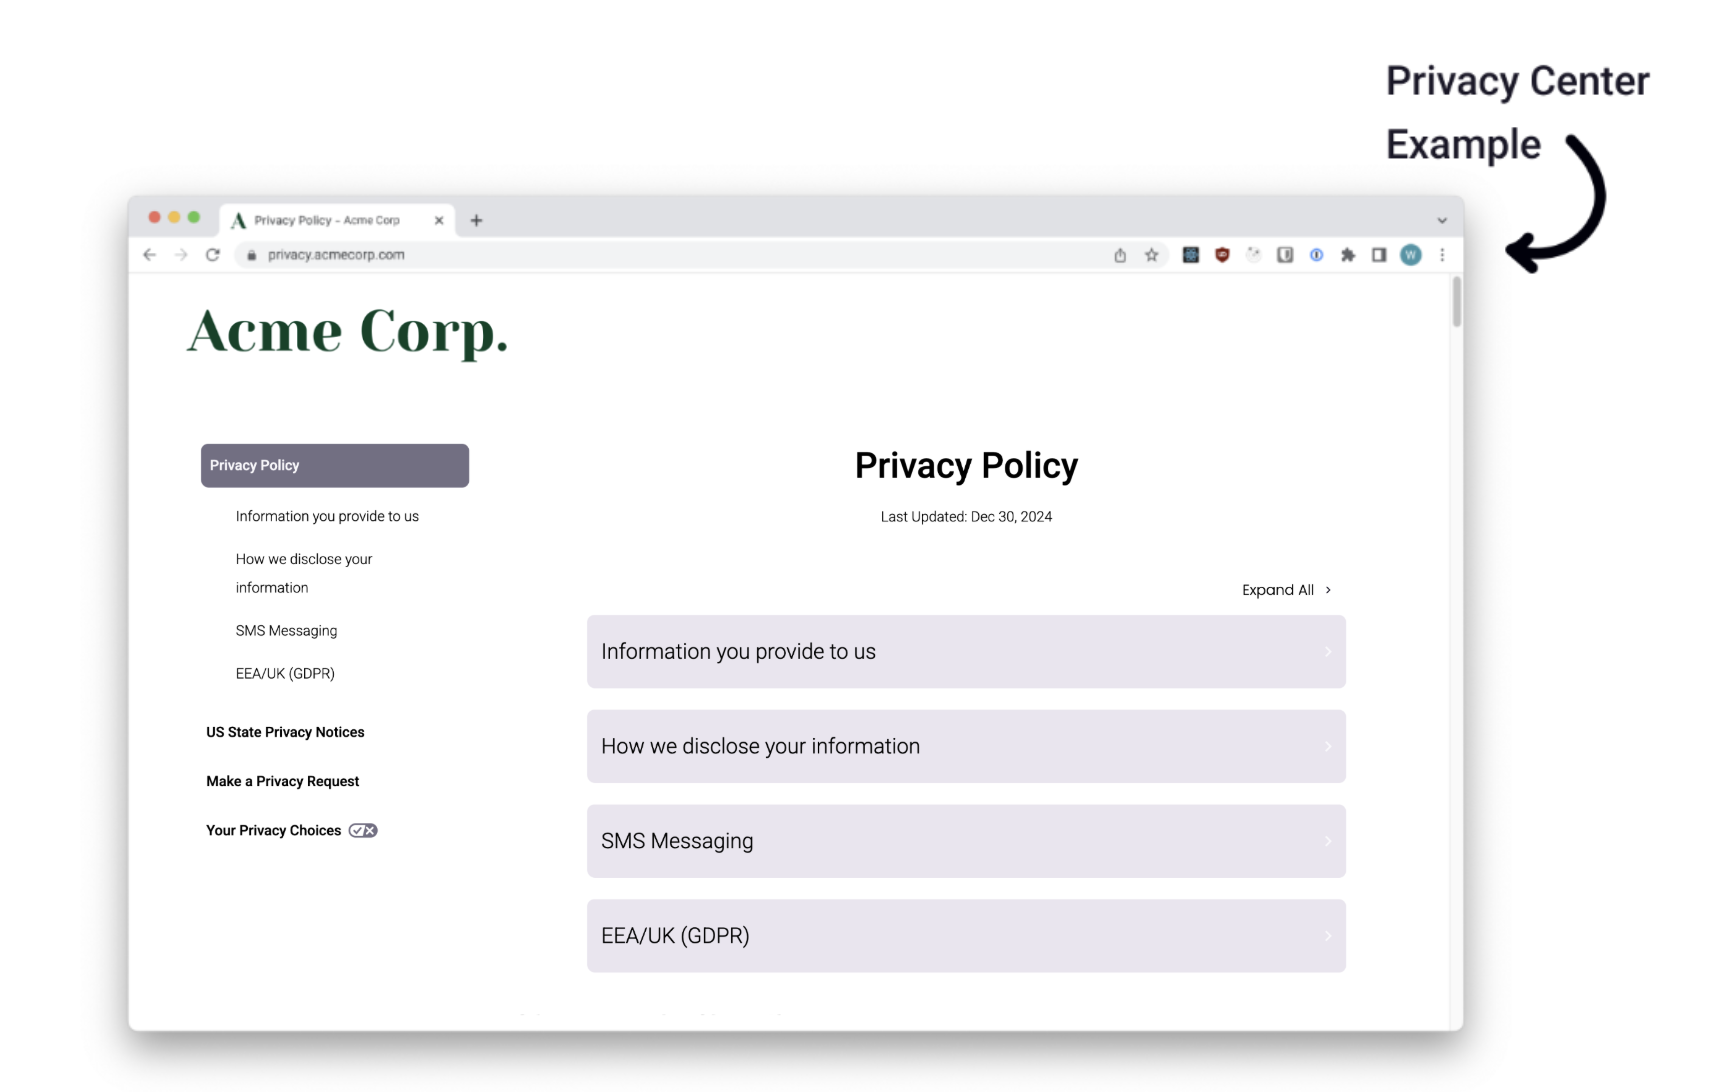1728x1092 pixels.
Task: Expand the EEA/UK (GDPR) accordion panel
Action: point(965,936)
